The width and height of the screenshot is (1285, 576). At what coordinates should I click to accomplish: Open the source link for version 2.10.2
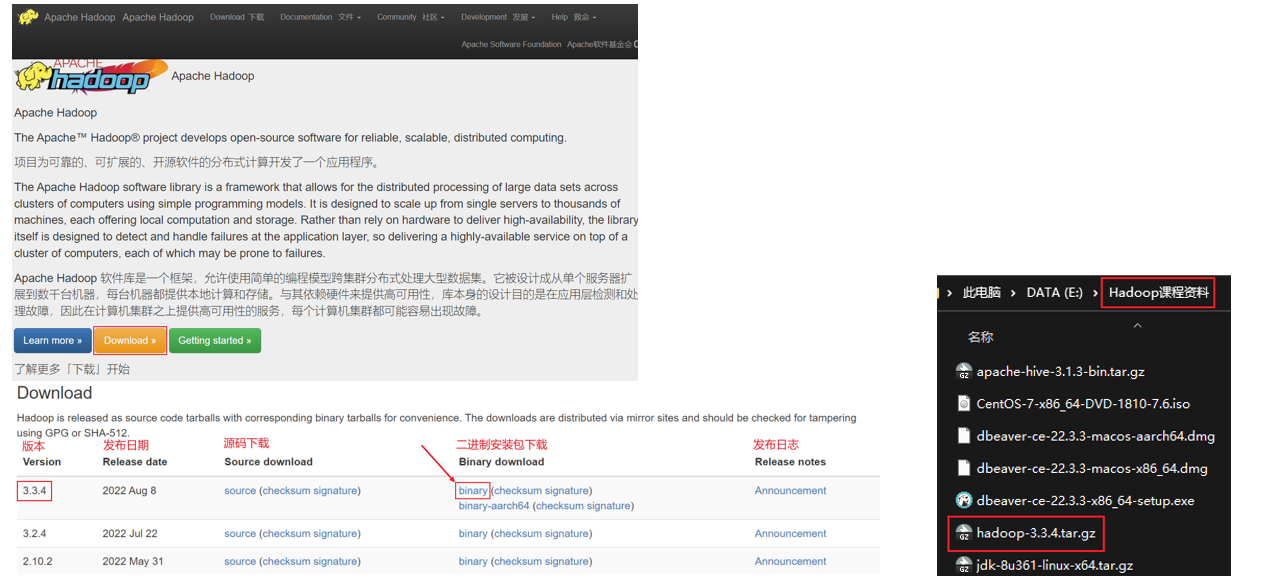[x=240, y=562]
